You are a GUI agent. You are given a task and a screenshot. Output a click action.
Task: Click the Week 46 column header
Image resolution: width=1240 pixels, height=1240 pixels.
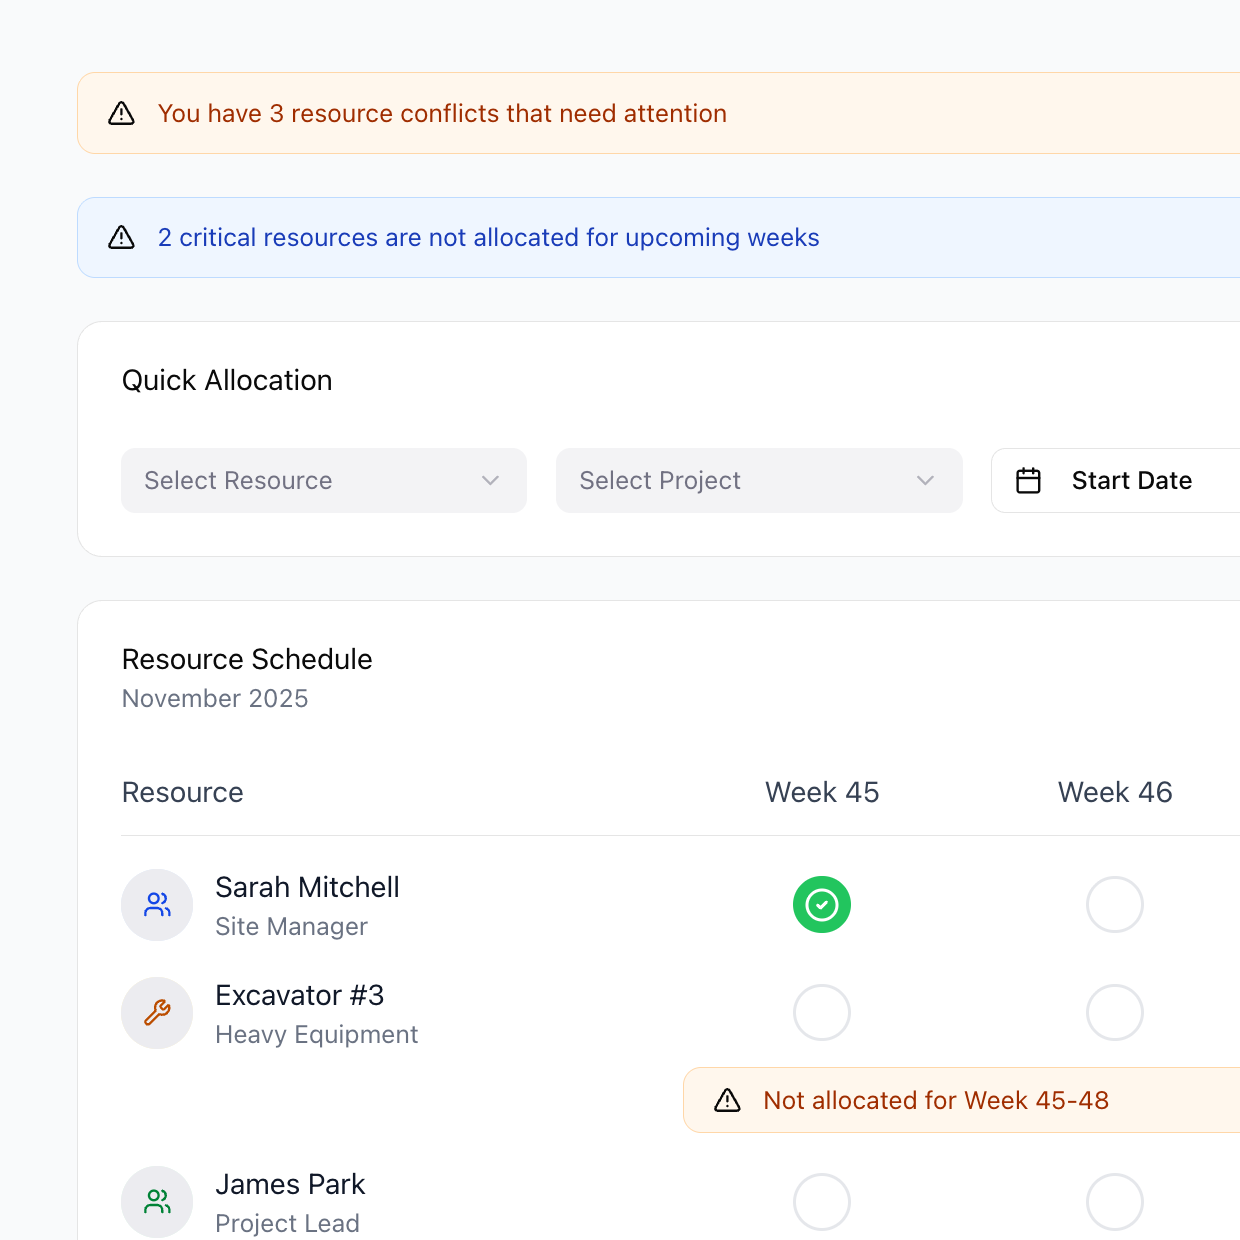[x=1115, y=792]
